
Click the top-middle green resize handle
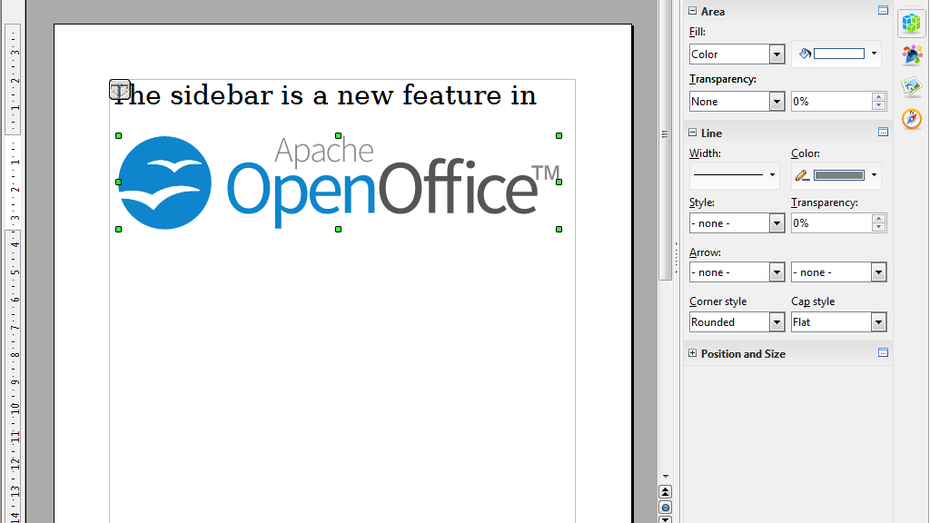(338, 136)
